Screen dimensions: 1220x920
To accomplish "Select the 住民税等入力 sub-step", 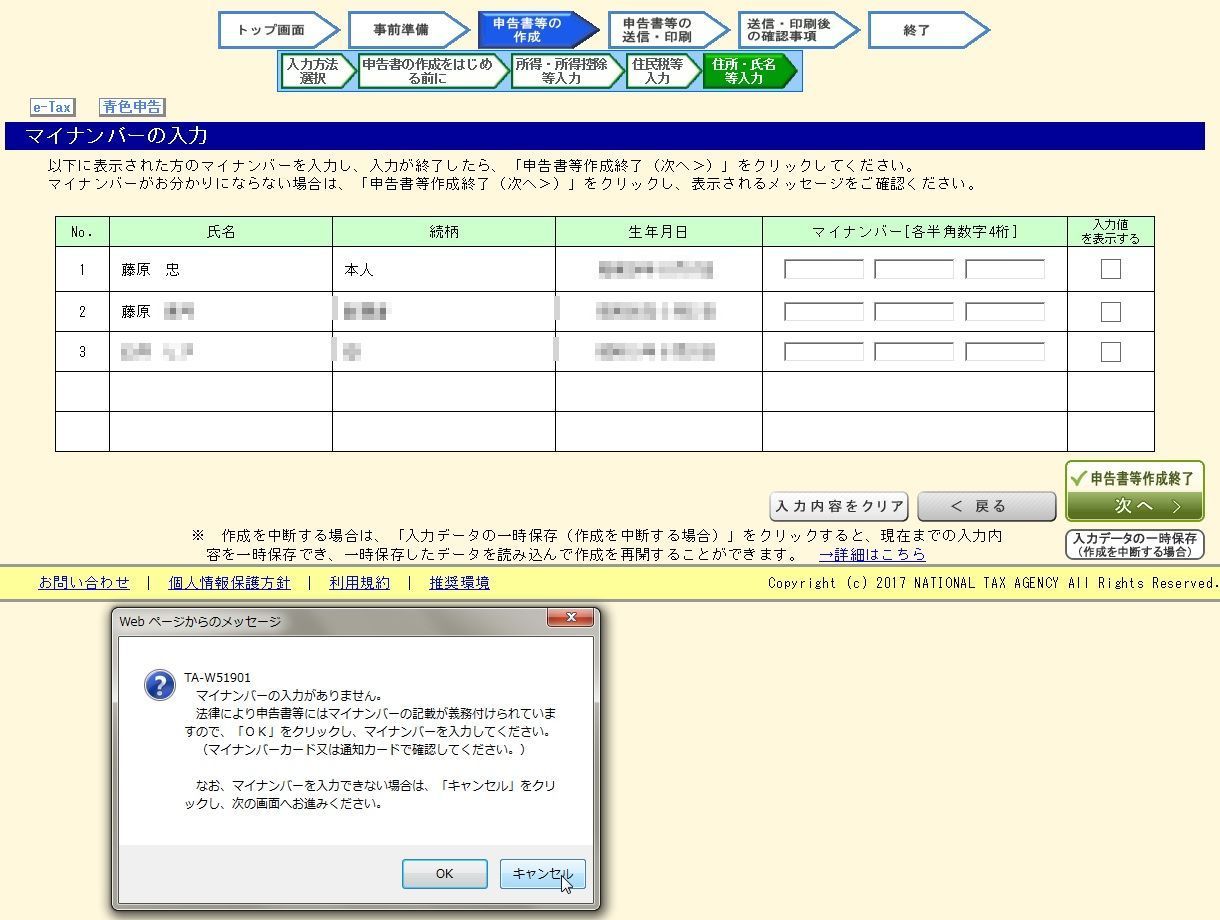I will [663, 71].
